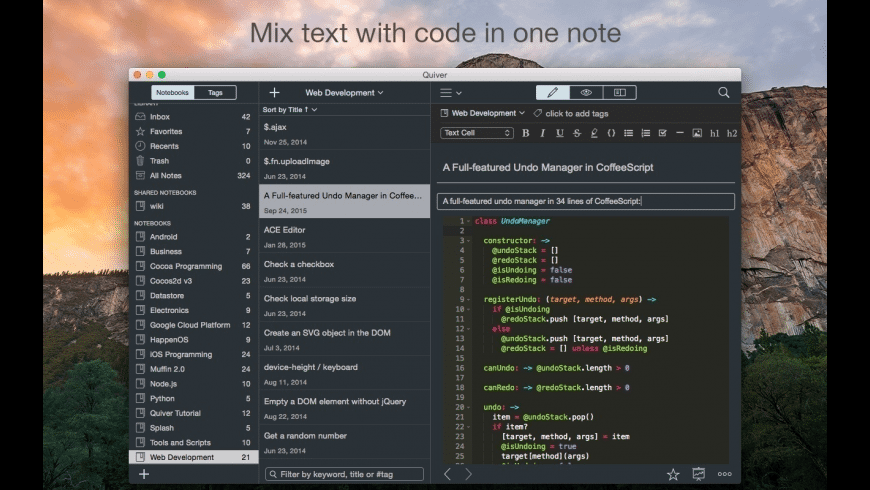
Task: Mark note as favorite with star
Action: [x=673, y=474]
